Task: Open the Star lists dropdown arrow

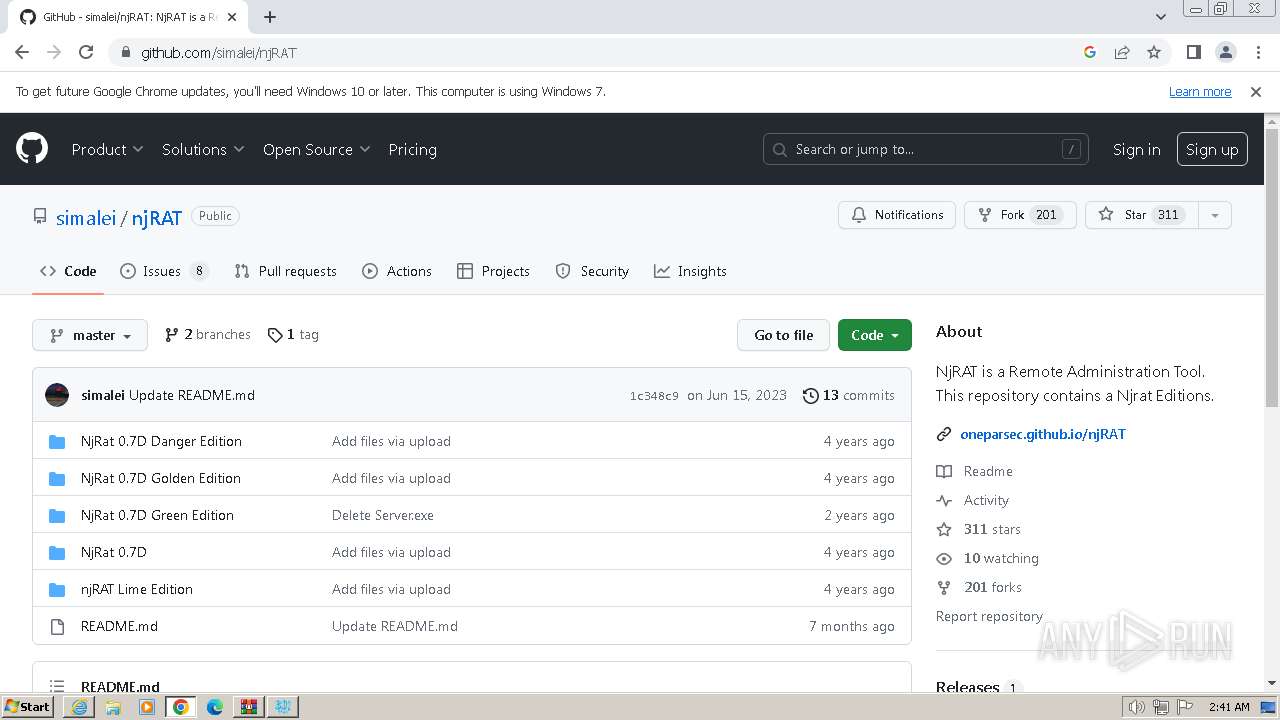Action: tap(1214, 215)
